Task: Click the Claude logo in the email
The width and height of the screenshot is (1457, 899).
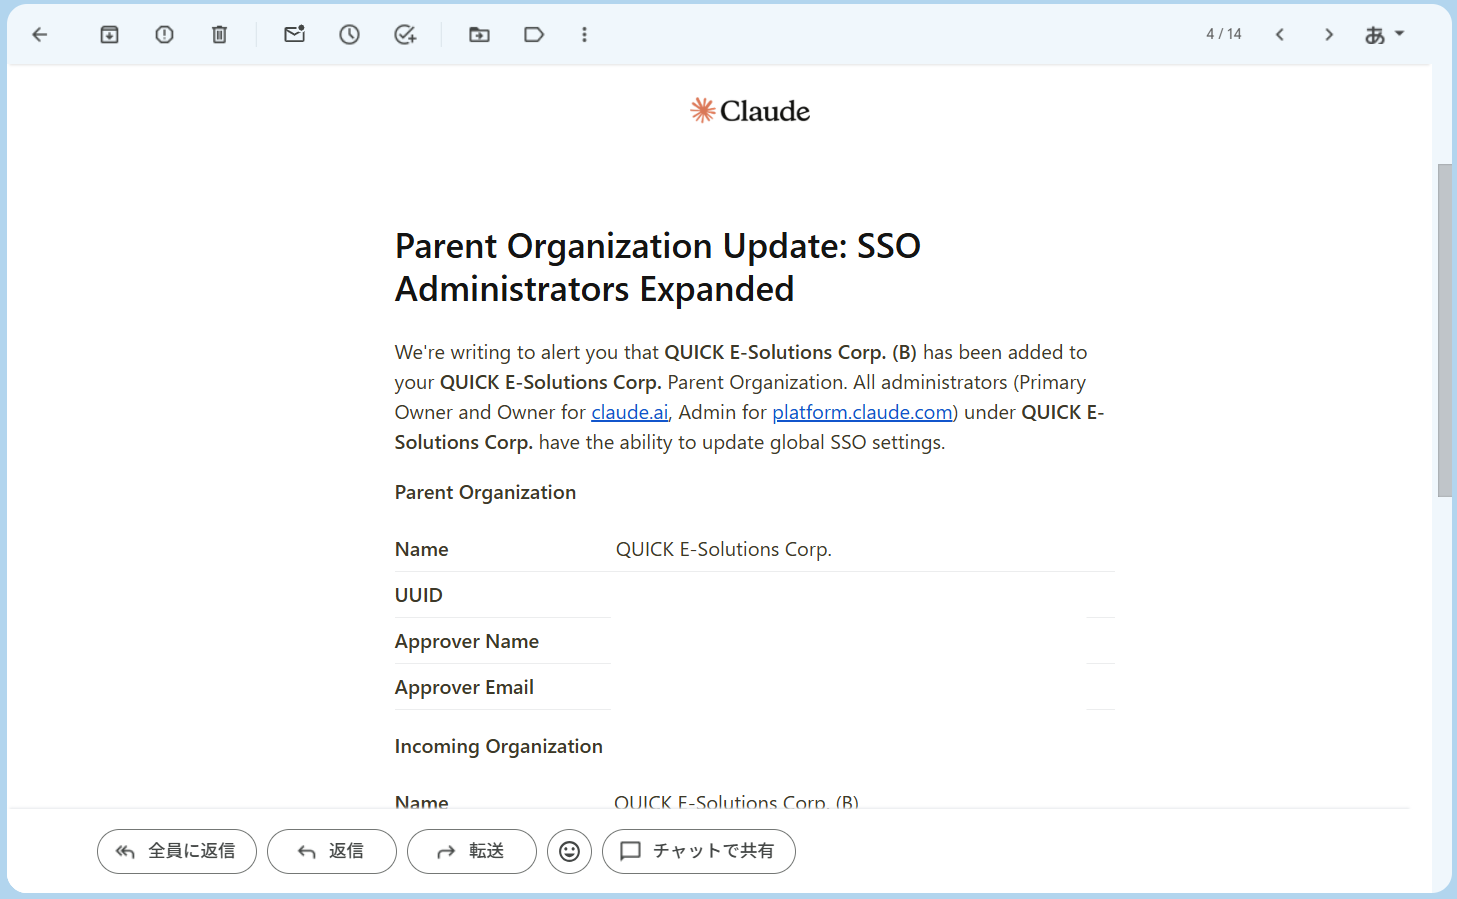Action: pyautogui.click(x=750, y=111)
